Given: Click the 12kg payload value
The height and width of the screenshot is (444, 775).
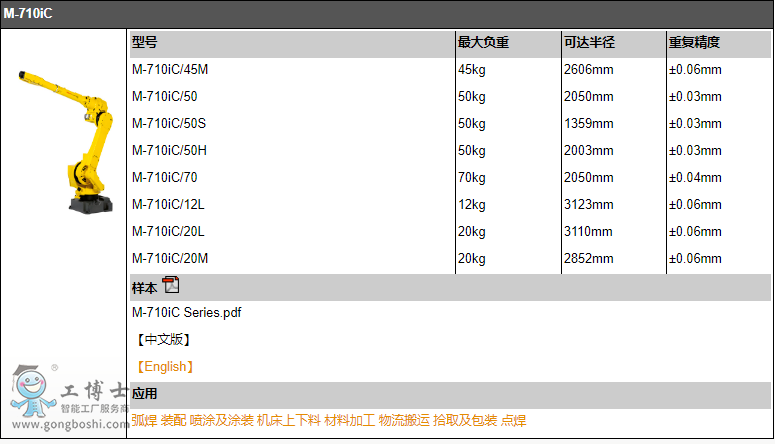Looking at the screenshot, I should pyautogui.click(x=472, y=204).
